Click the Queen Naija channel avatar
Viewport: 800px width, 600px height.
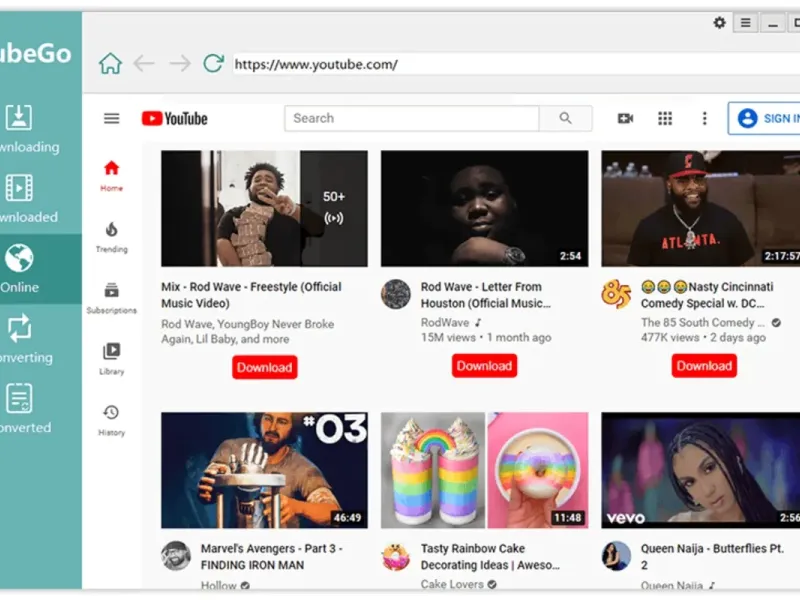[616, 556]
